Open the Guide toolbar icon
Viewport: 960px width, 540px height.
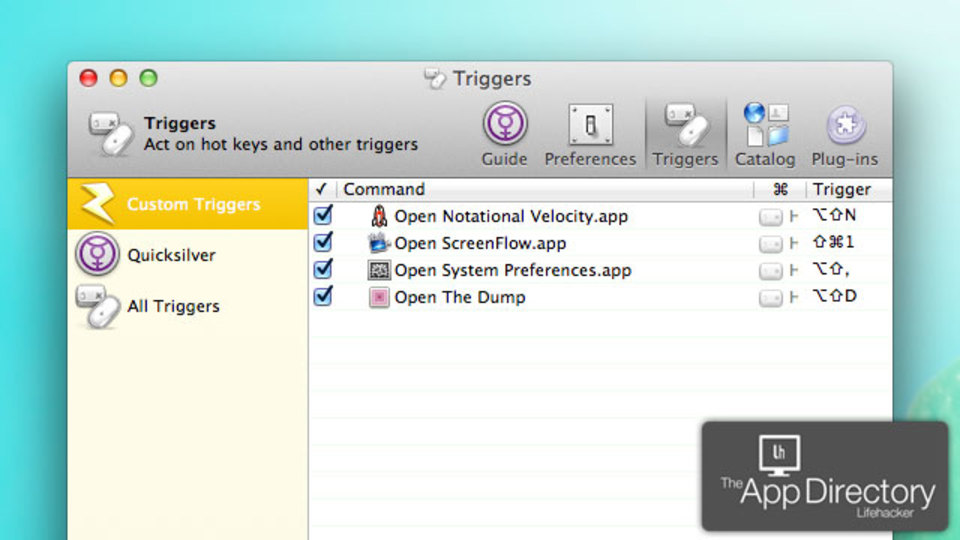click(504, 133)
